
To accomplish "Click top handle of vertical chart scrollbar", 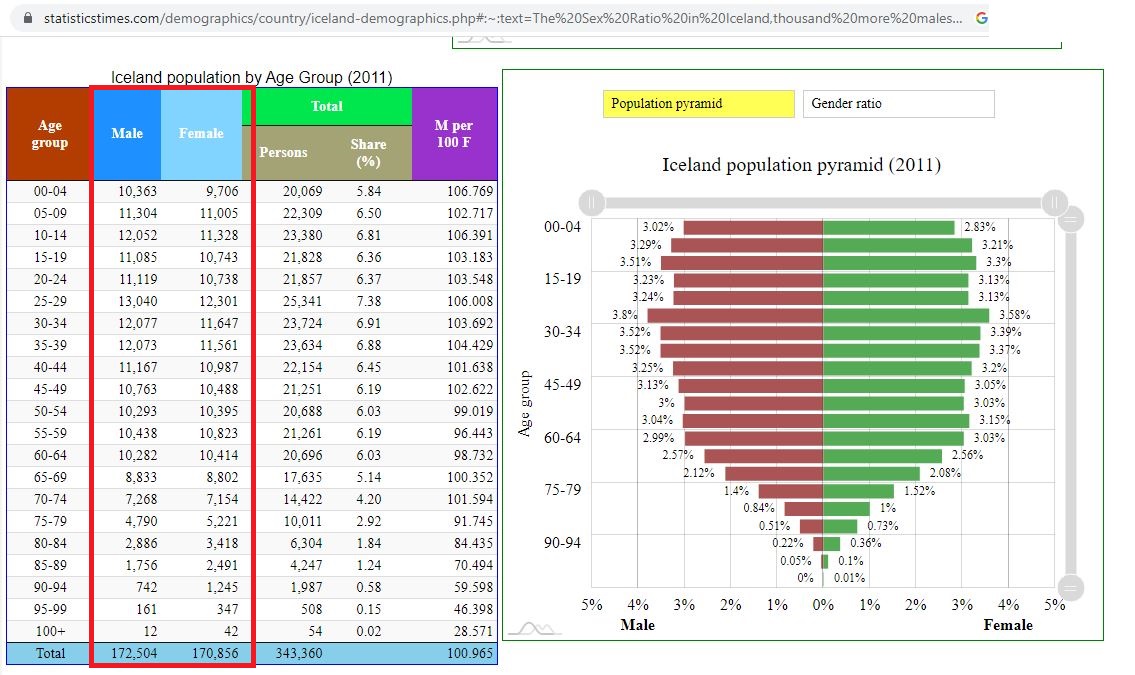I will (1071, 218).
